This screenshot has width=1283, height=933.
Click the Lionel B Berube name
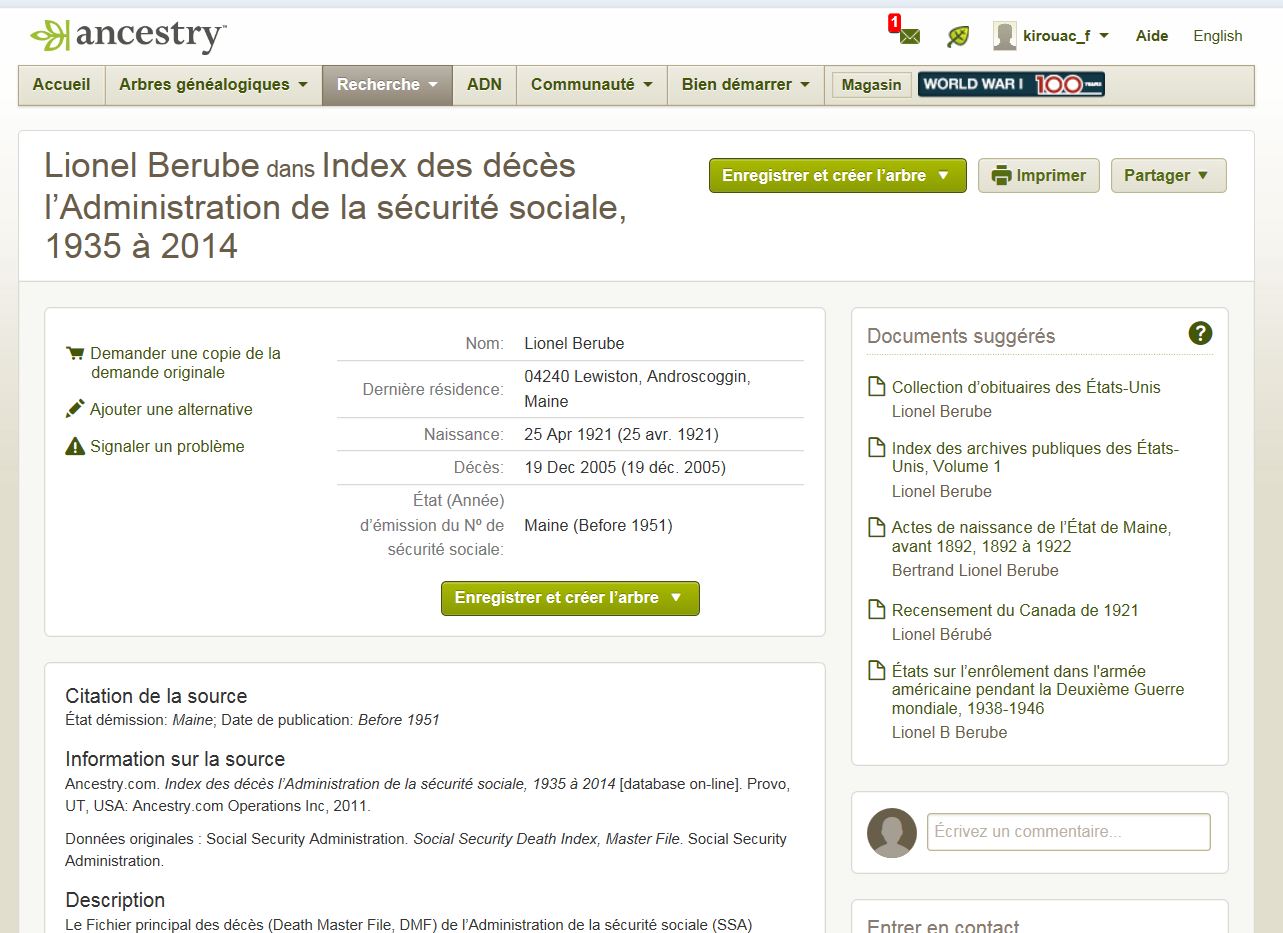[x=949, y=732]
